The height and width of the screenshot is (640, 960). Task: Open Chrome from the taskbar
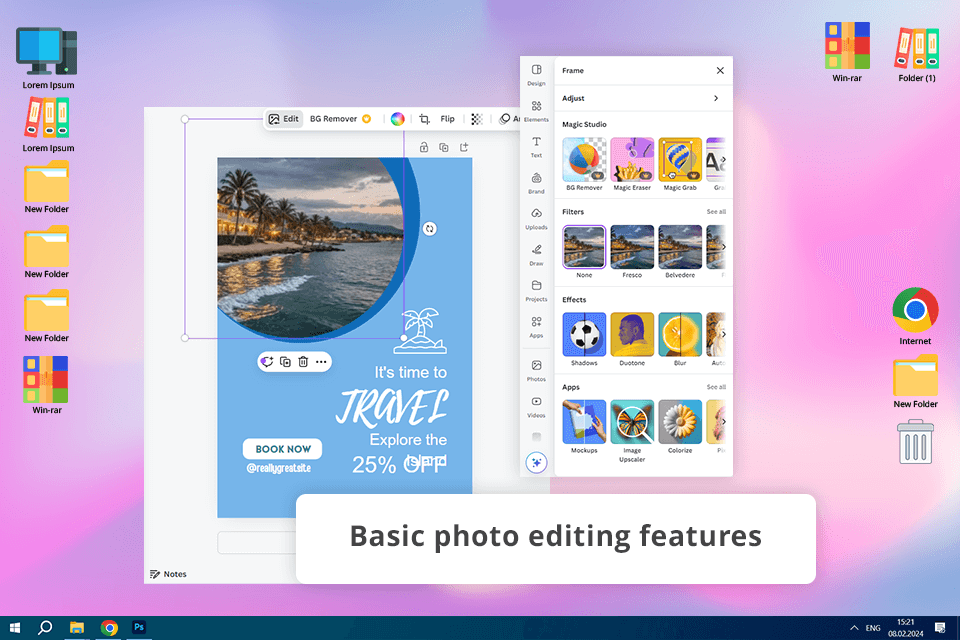click(x=109, y=628)
